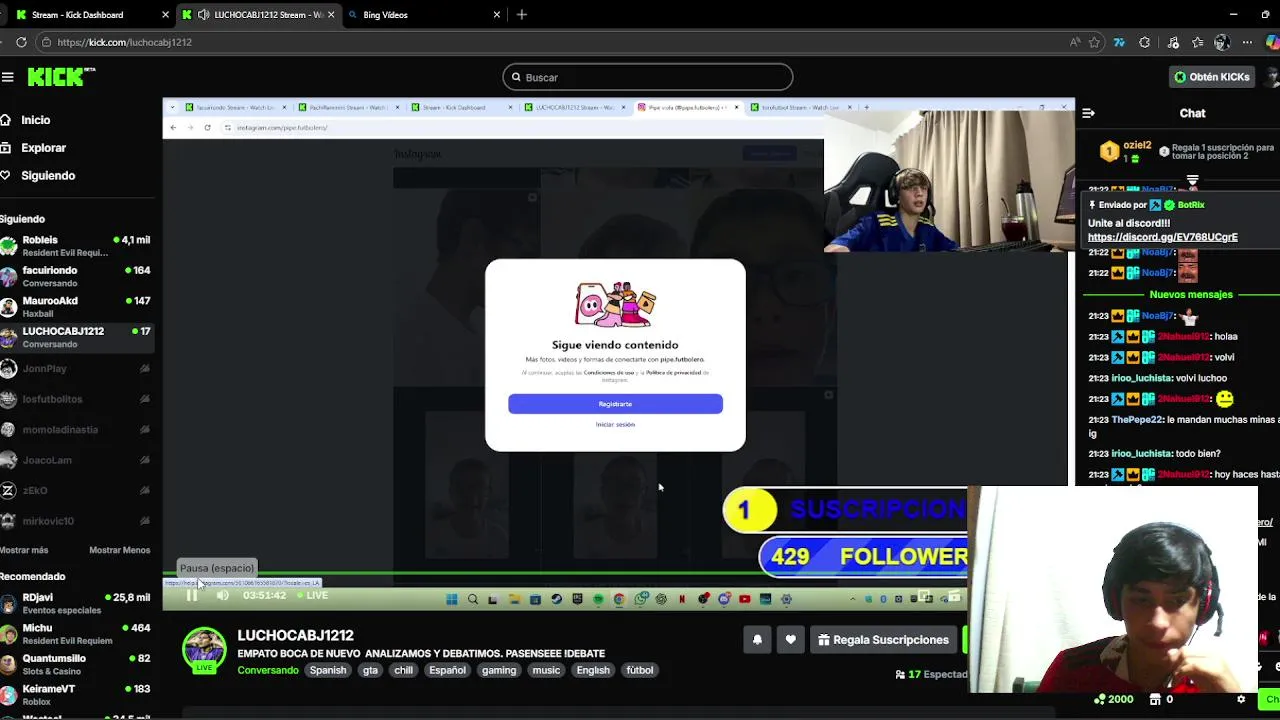Viewport: 1280px width, 720px height.
Task: Open the browser profile avatar
Action: click(1221, 42)
